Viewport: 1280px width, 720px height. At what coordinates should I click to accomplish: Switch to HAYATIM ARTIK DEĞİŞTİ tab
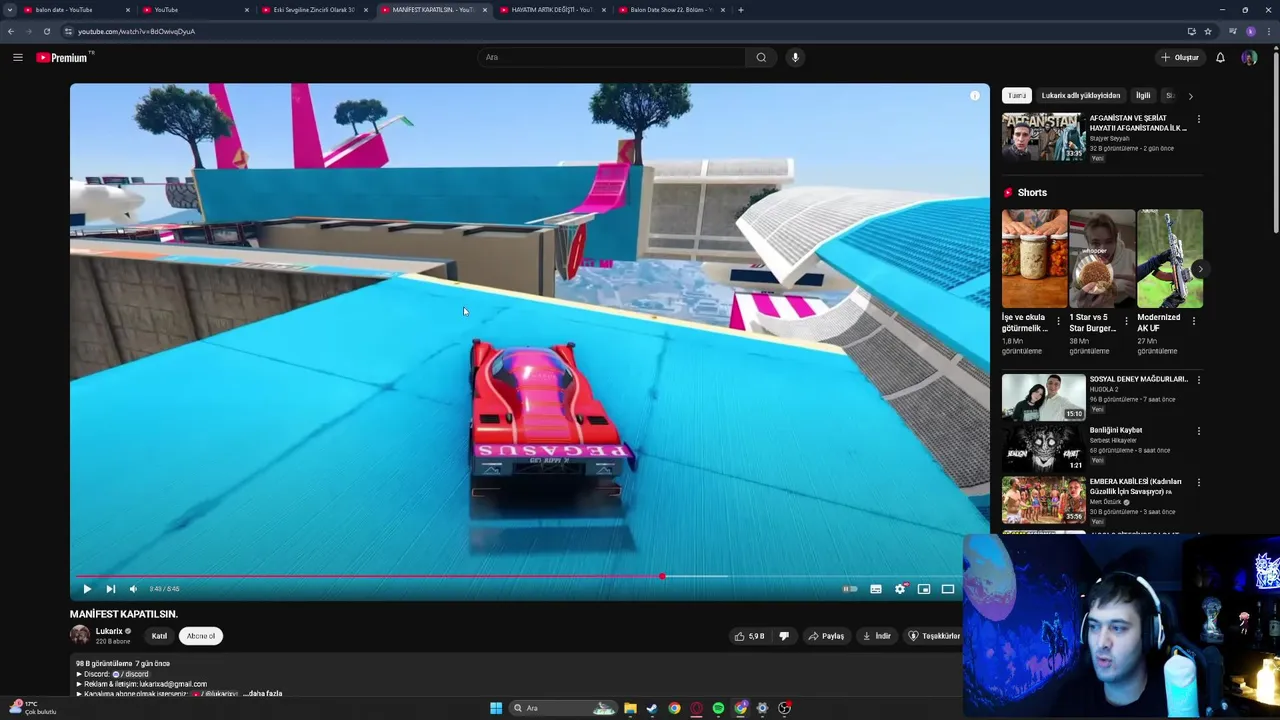552,10
